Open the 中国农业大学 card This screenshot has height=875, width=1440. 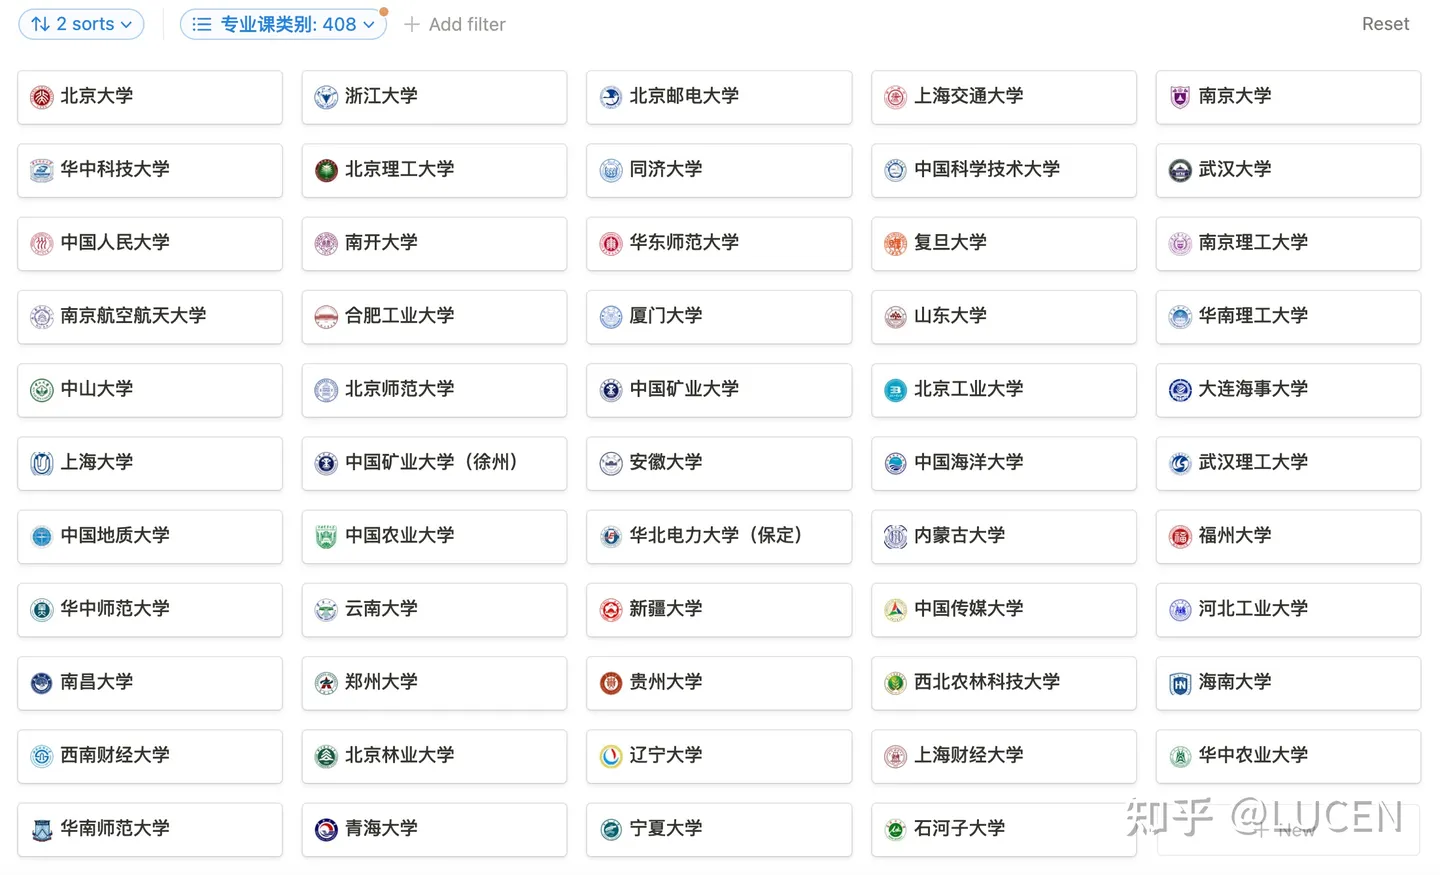pyautogui.click(x=434, y=536)
